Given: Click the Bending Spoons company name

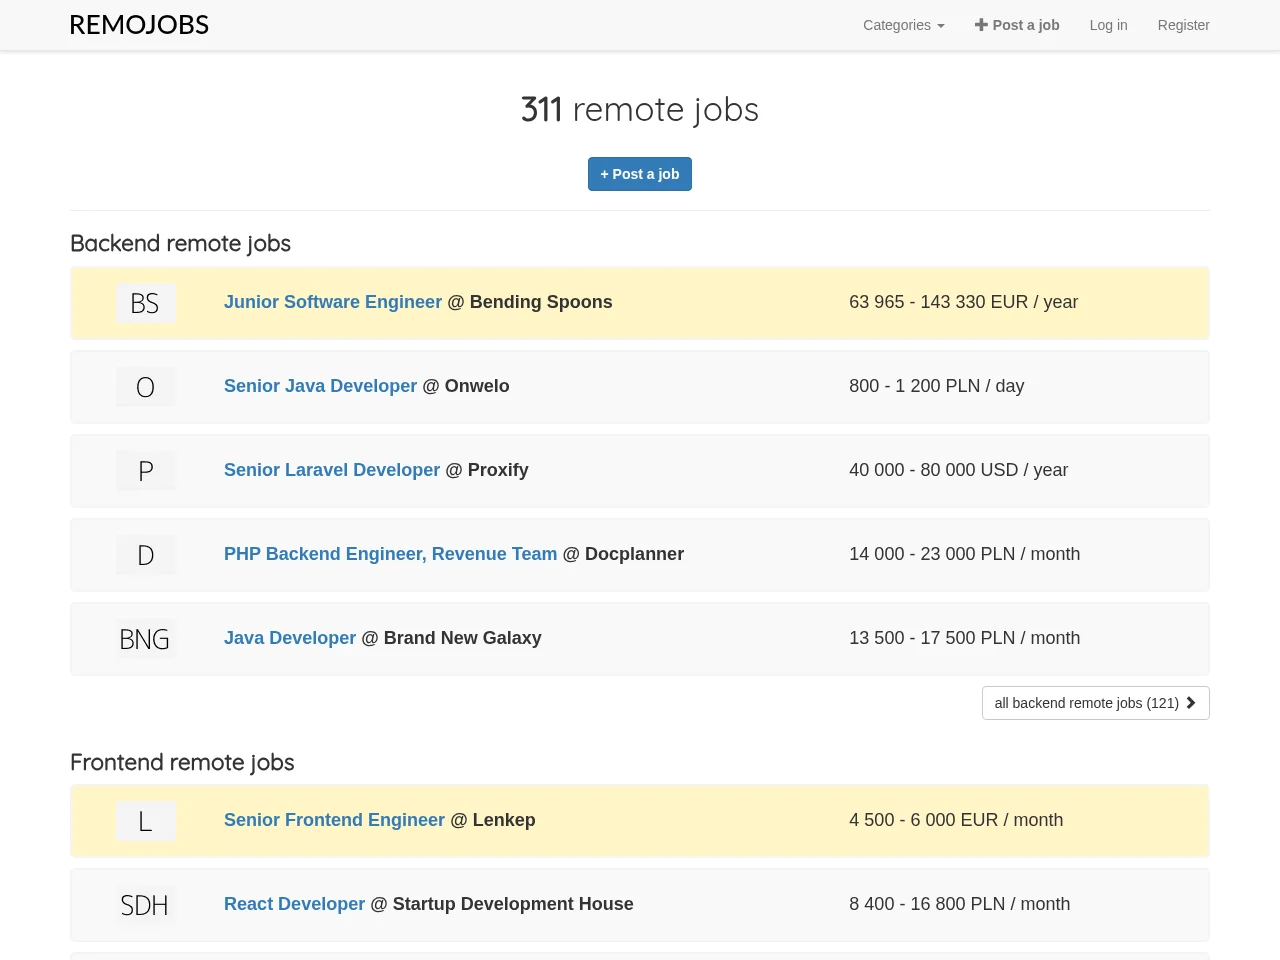Looking at the screenshot, I should [x=541, y=302].
